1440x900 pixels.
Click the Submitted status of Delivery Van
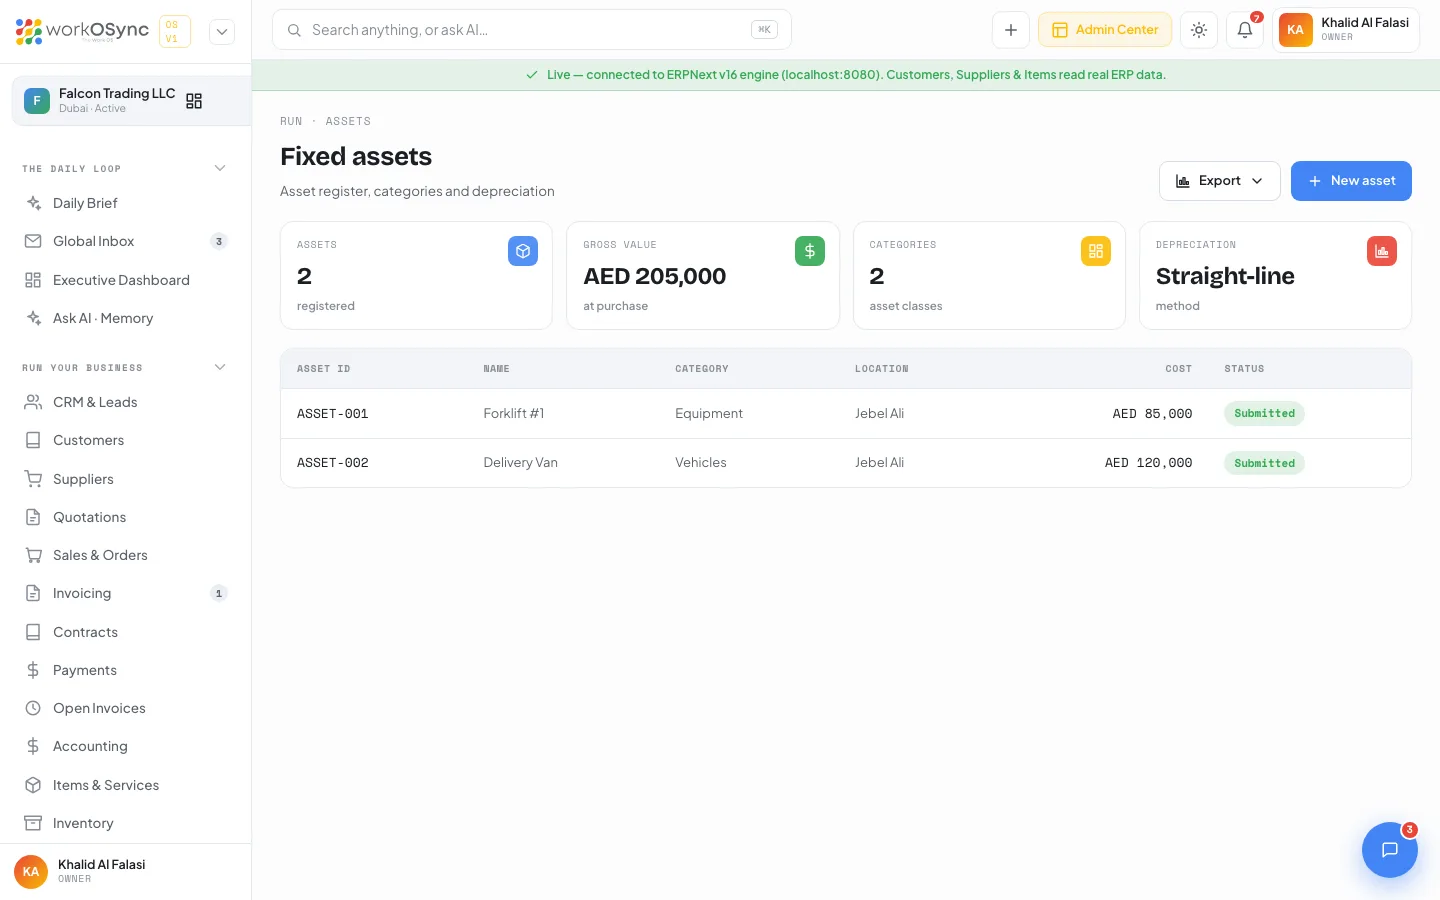coord(1264,463)
